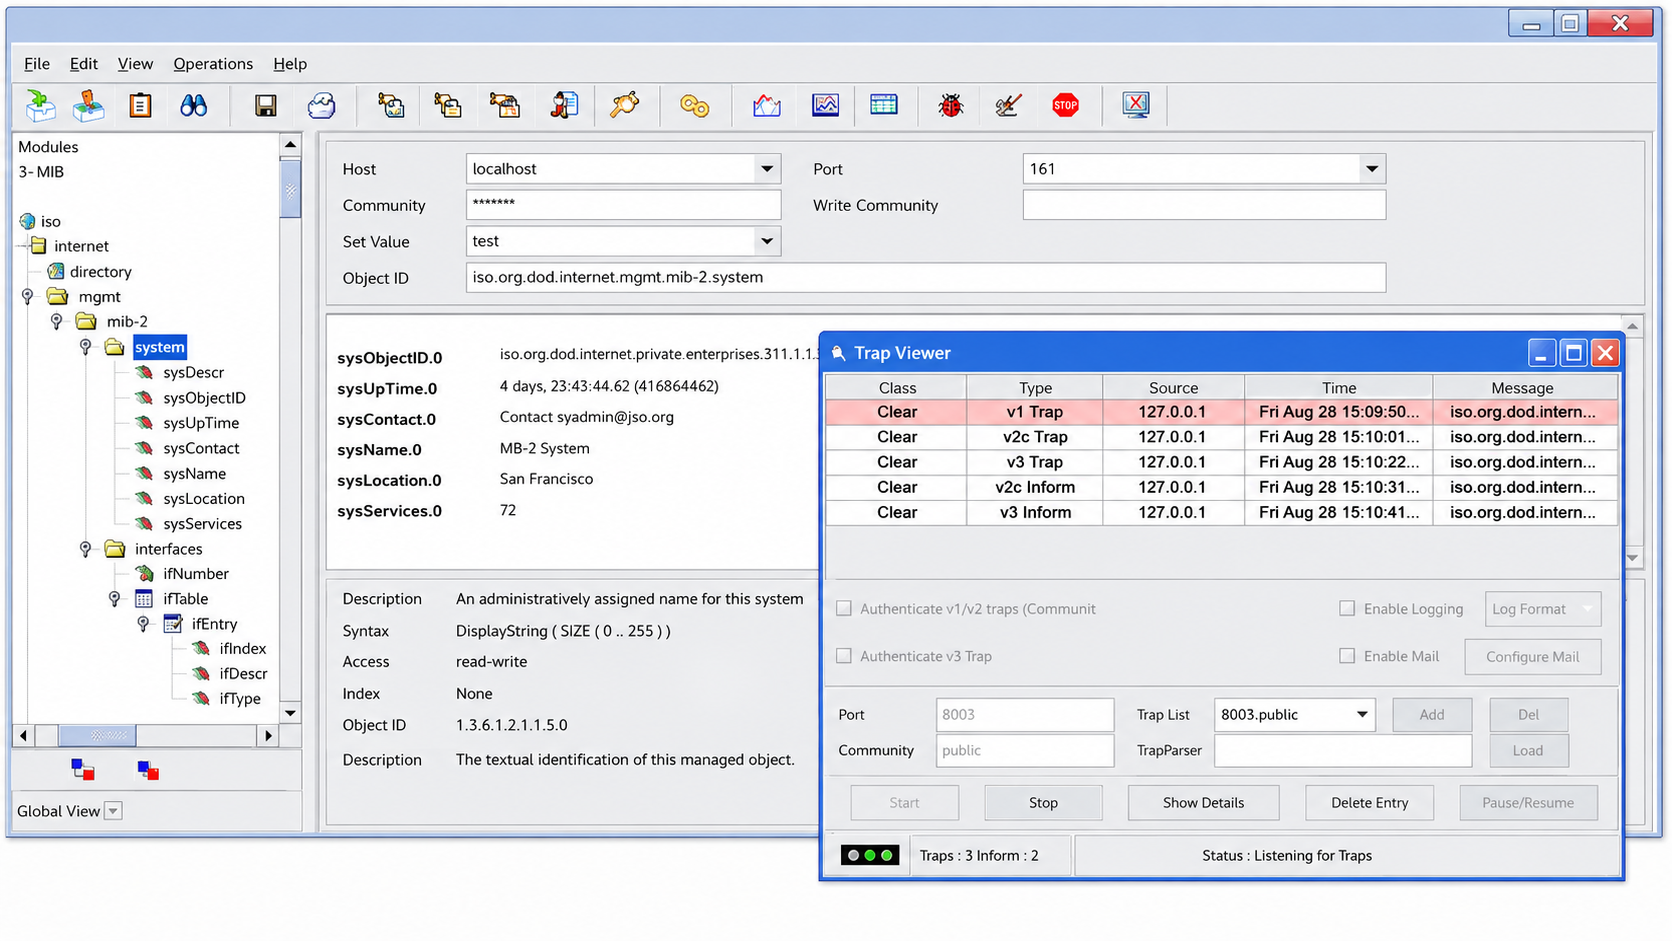This screenshot has height=941, width=1672.
Task: Click the leaf icon beside sysDescr
Action: pyautogui.click(x=144, y=372)
